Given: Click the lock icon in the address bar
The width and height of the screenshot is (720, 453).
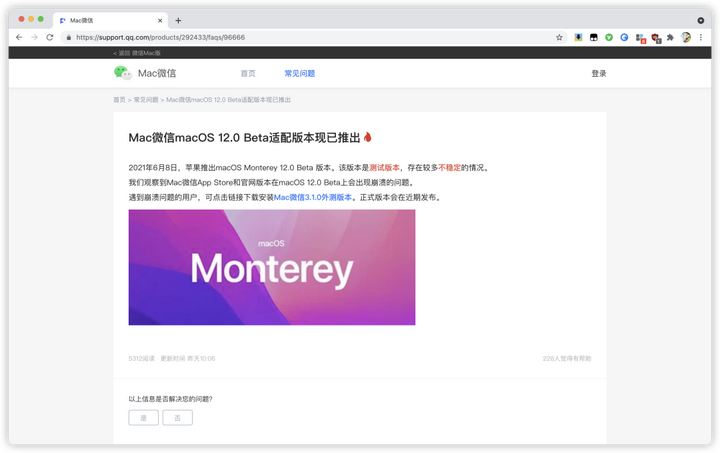Looking at the screenshot, I should [68, 37].
